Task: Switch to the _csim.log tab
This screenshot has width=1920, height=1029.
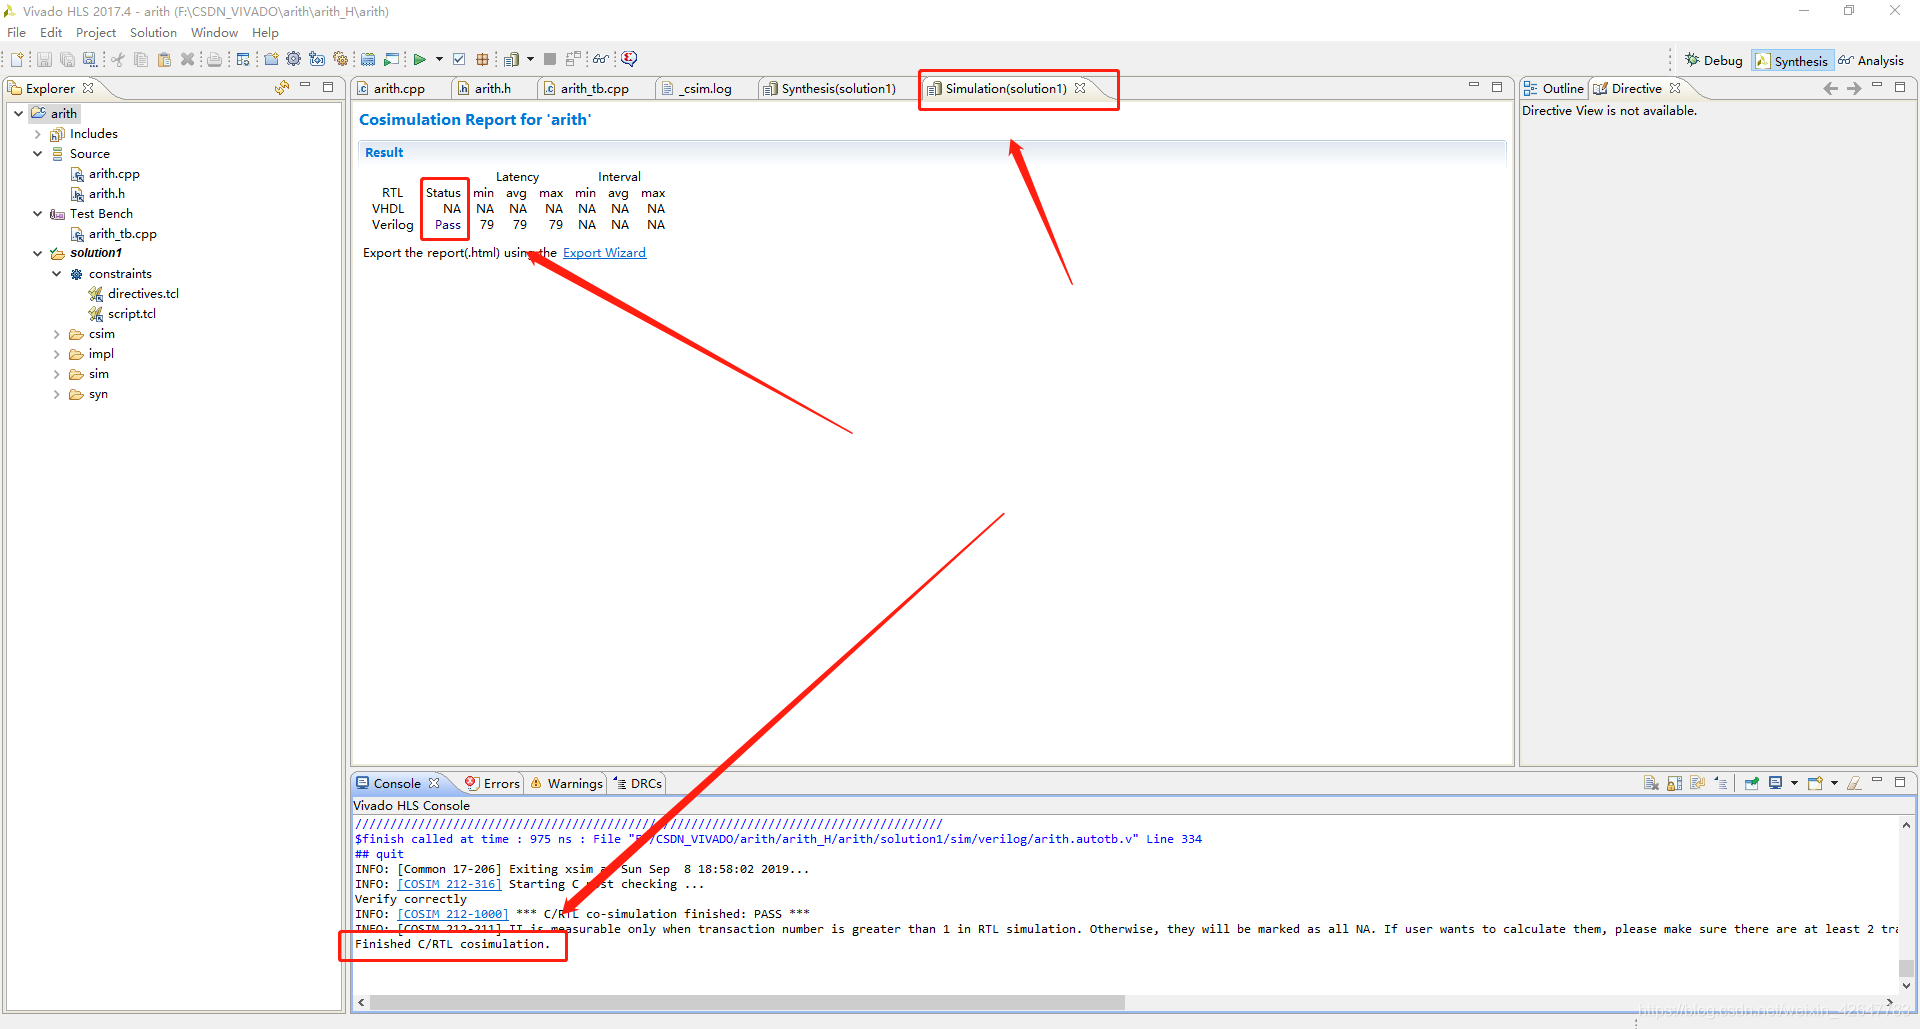Action: 706,88
